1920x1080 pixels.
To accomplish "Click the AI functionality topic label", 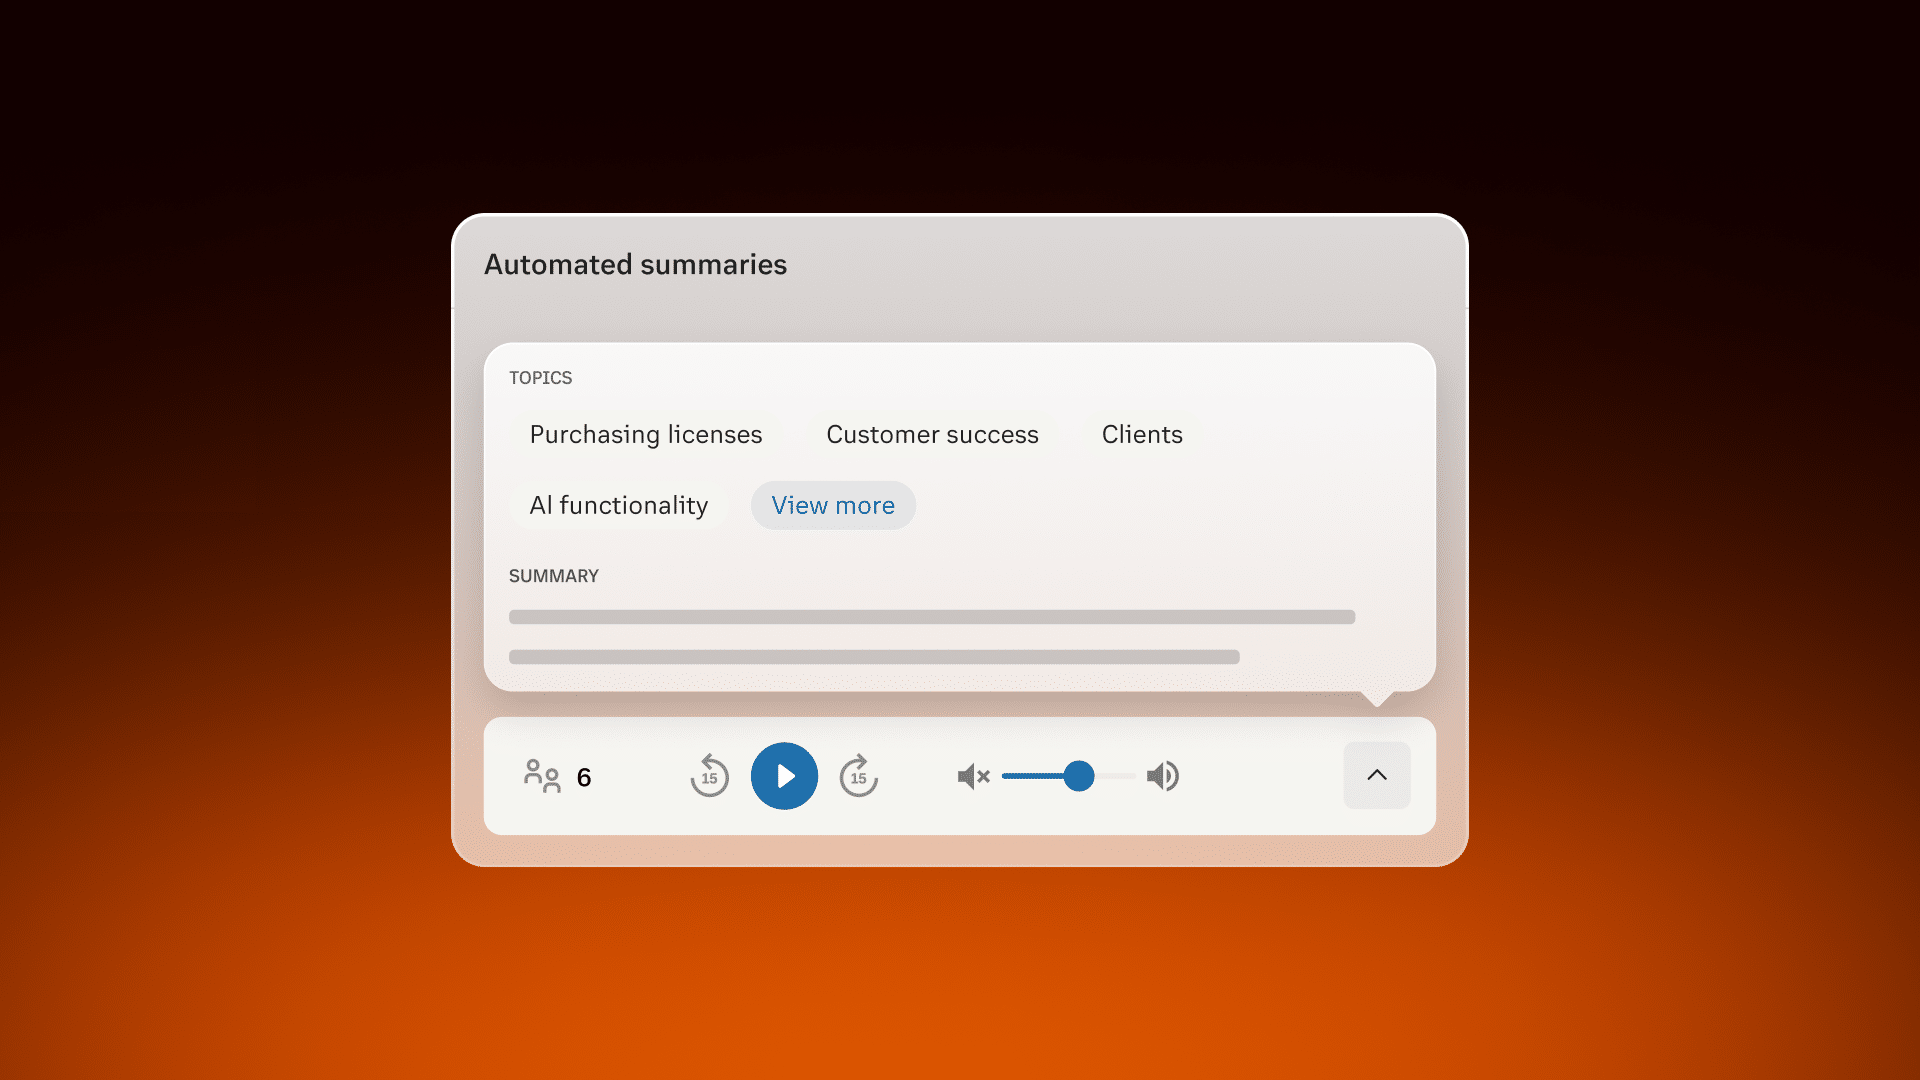I will click(x=618, y=505).
